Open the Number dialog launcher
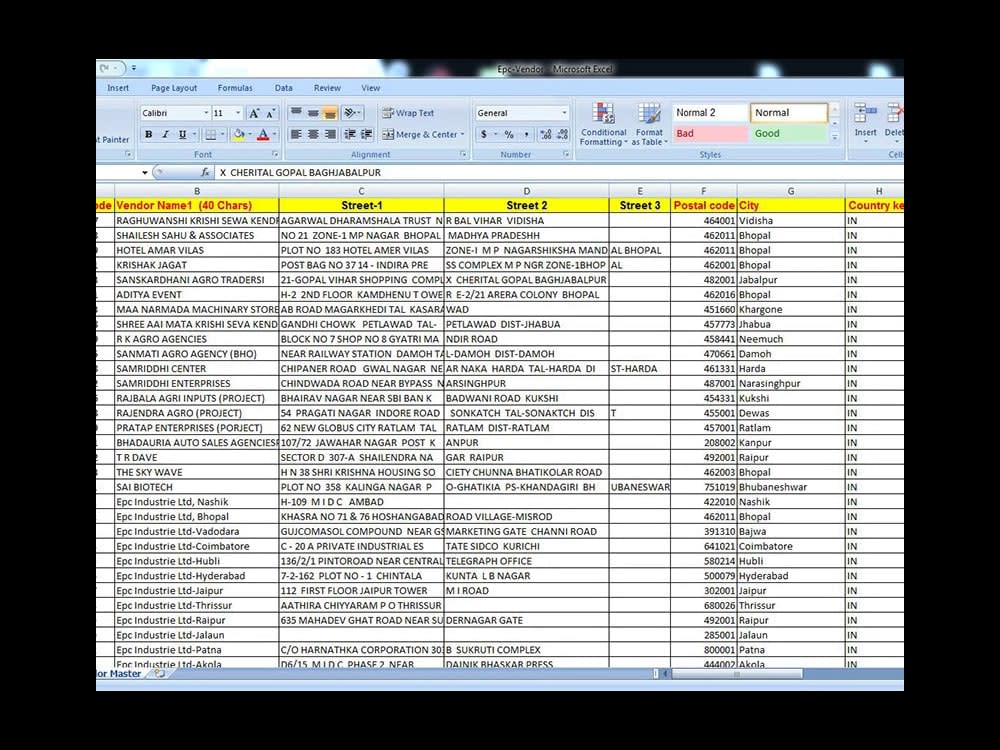The width and height of the screenshot is (1000, 750). [566, 154]
